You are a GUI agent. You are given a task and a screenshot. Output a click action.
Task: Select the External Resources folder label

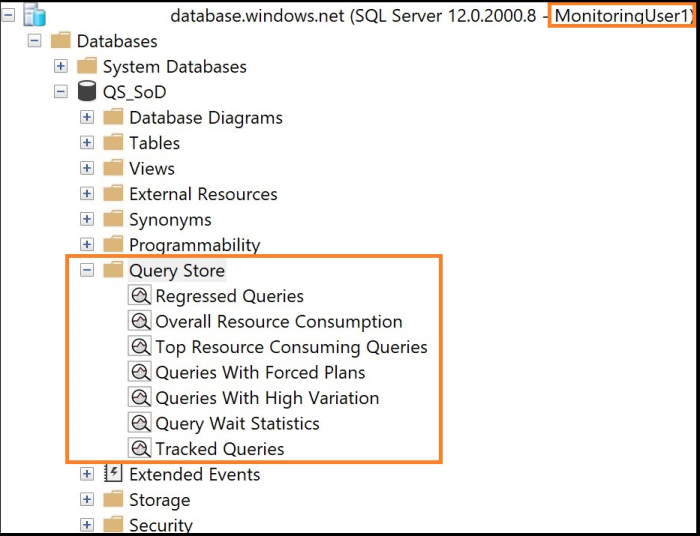pos(203,194)
